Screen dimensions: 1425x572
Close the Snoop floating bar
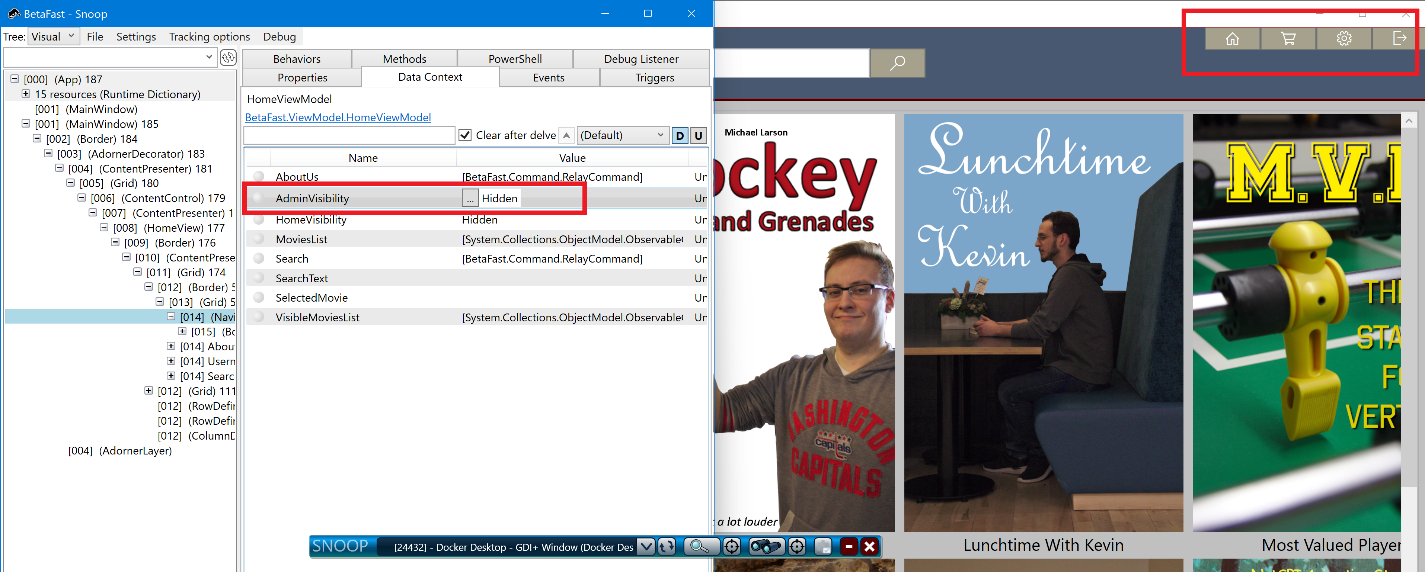point(869,546)
